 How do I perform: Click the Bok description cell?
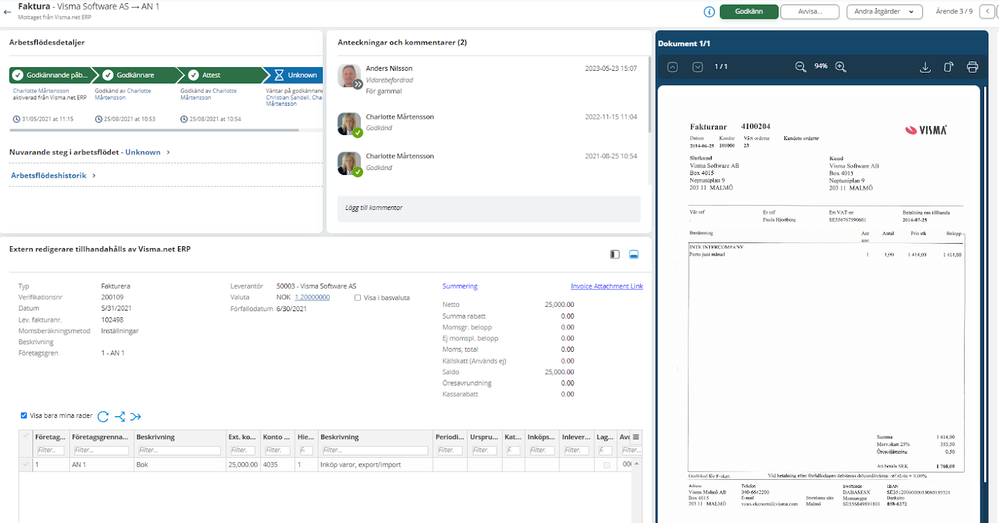tap(179, 464)
